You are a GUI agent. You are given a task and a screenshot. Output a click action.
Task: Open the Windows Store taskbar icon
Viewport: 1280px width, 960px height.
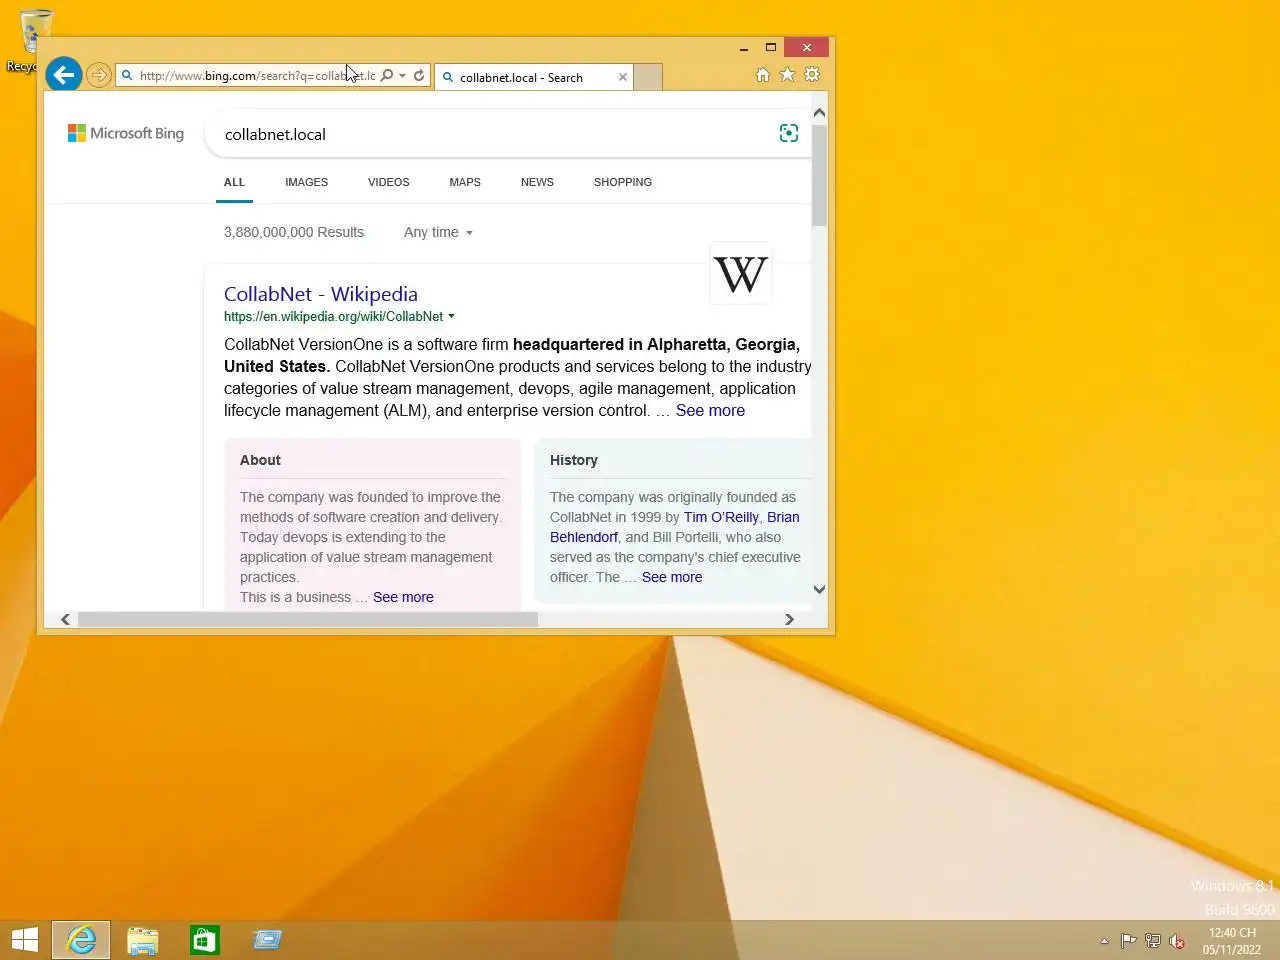[x=205, y=940]
